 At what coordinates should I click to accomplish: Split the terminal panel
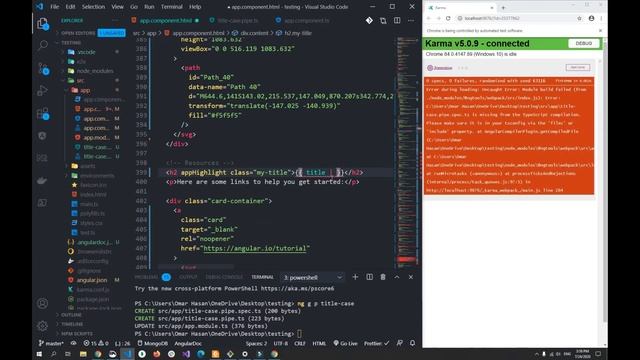point(369,277)
